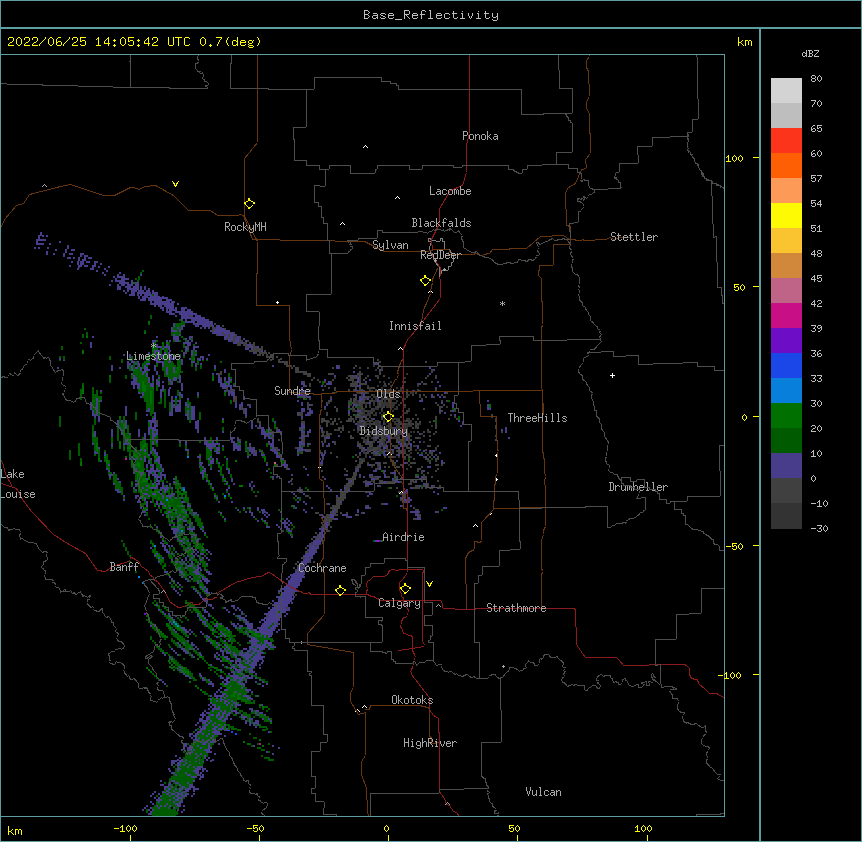This screenshot has height=842, width=862.
Task: Click the yellow diamond marker below Cochrane label
Action: pyautogui.click(x=340, y=590)
